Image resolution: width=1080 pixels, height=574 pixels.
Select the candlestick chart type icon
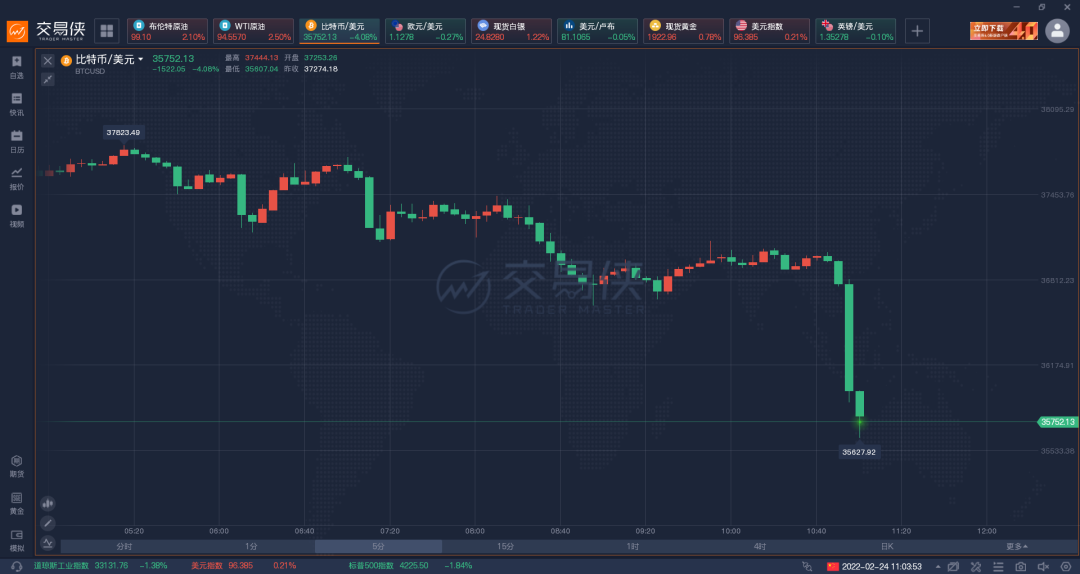click(x=48, y=504)
